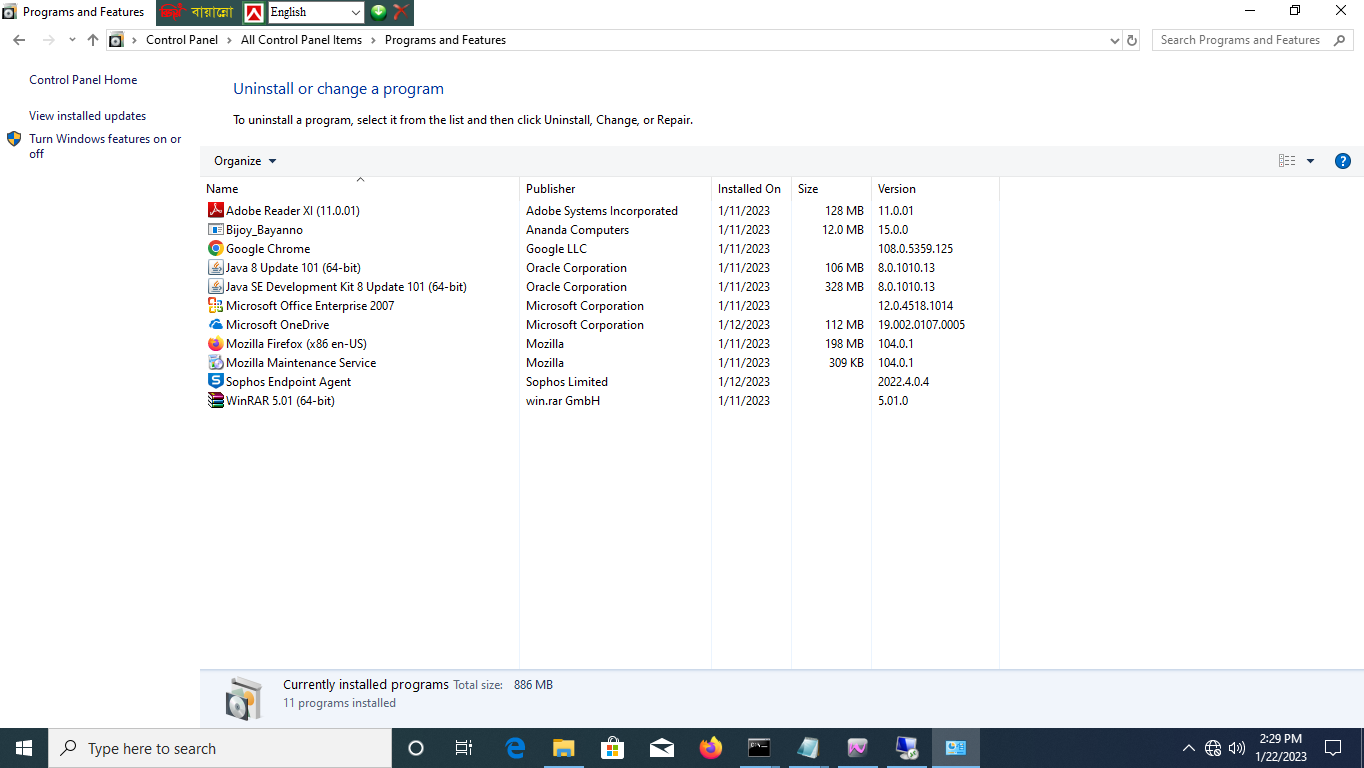Sort the list by the Size column
This screenshot has width=1364, height=768.
[x=831, y=188]
